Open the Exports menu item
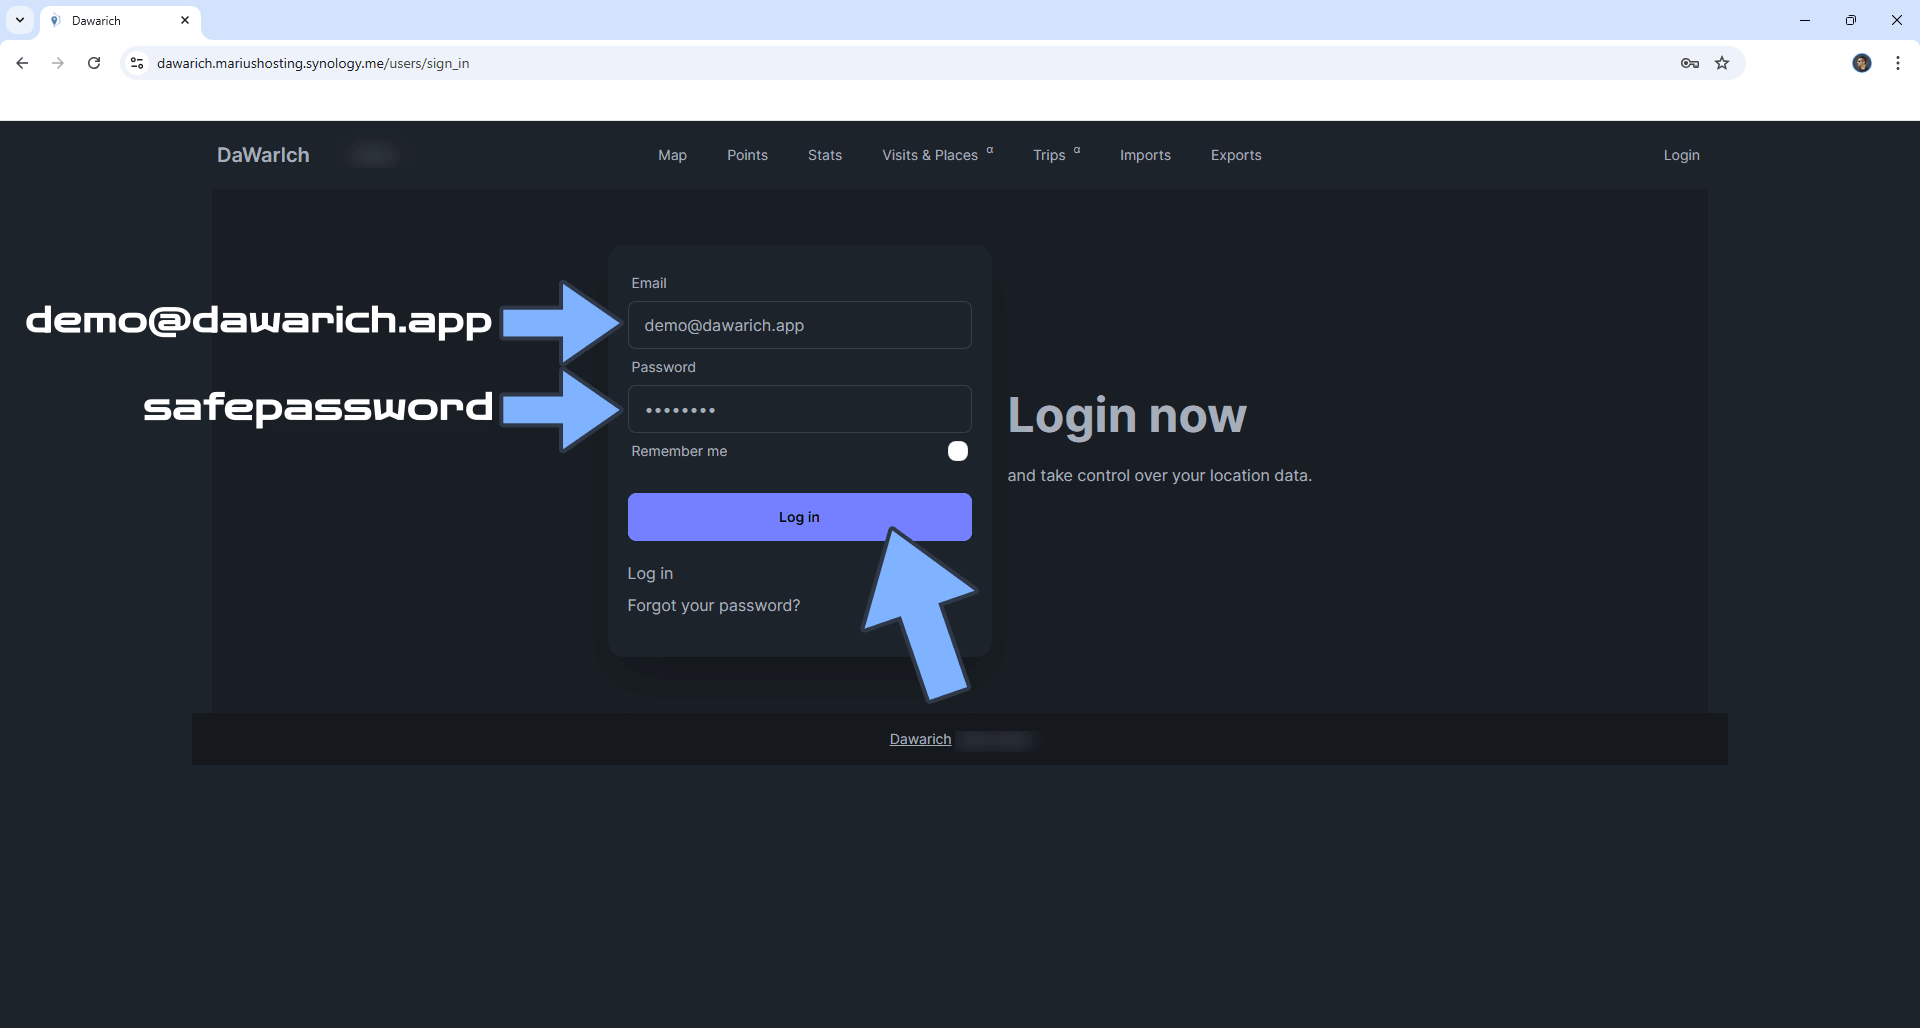This screenshot has width=1920, height=1028. point(1236,155)
